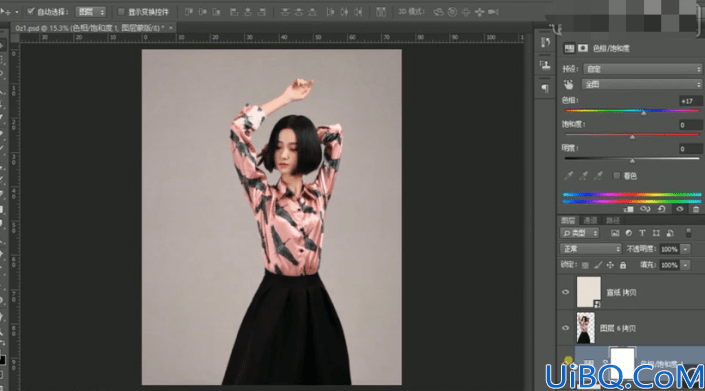This screenshot has height=391, width=705.
Task: Toggle lock position icon
Action: 610,266
